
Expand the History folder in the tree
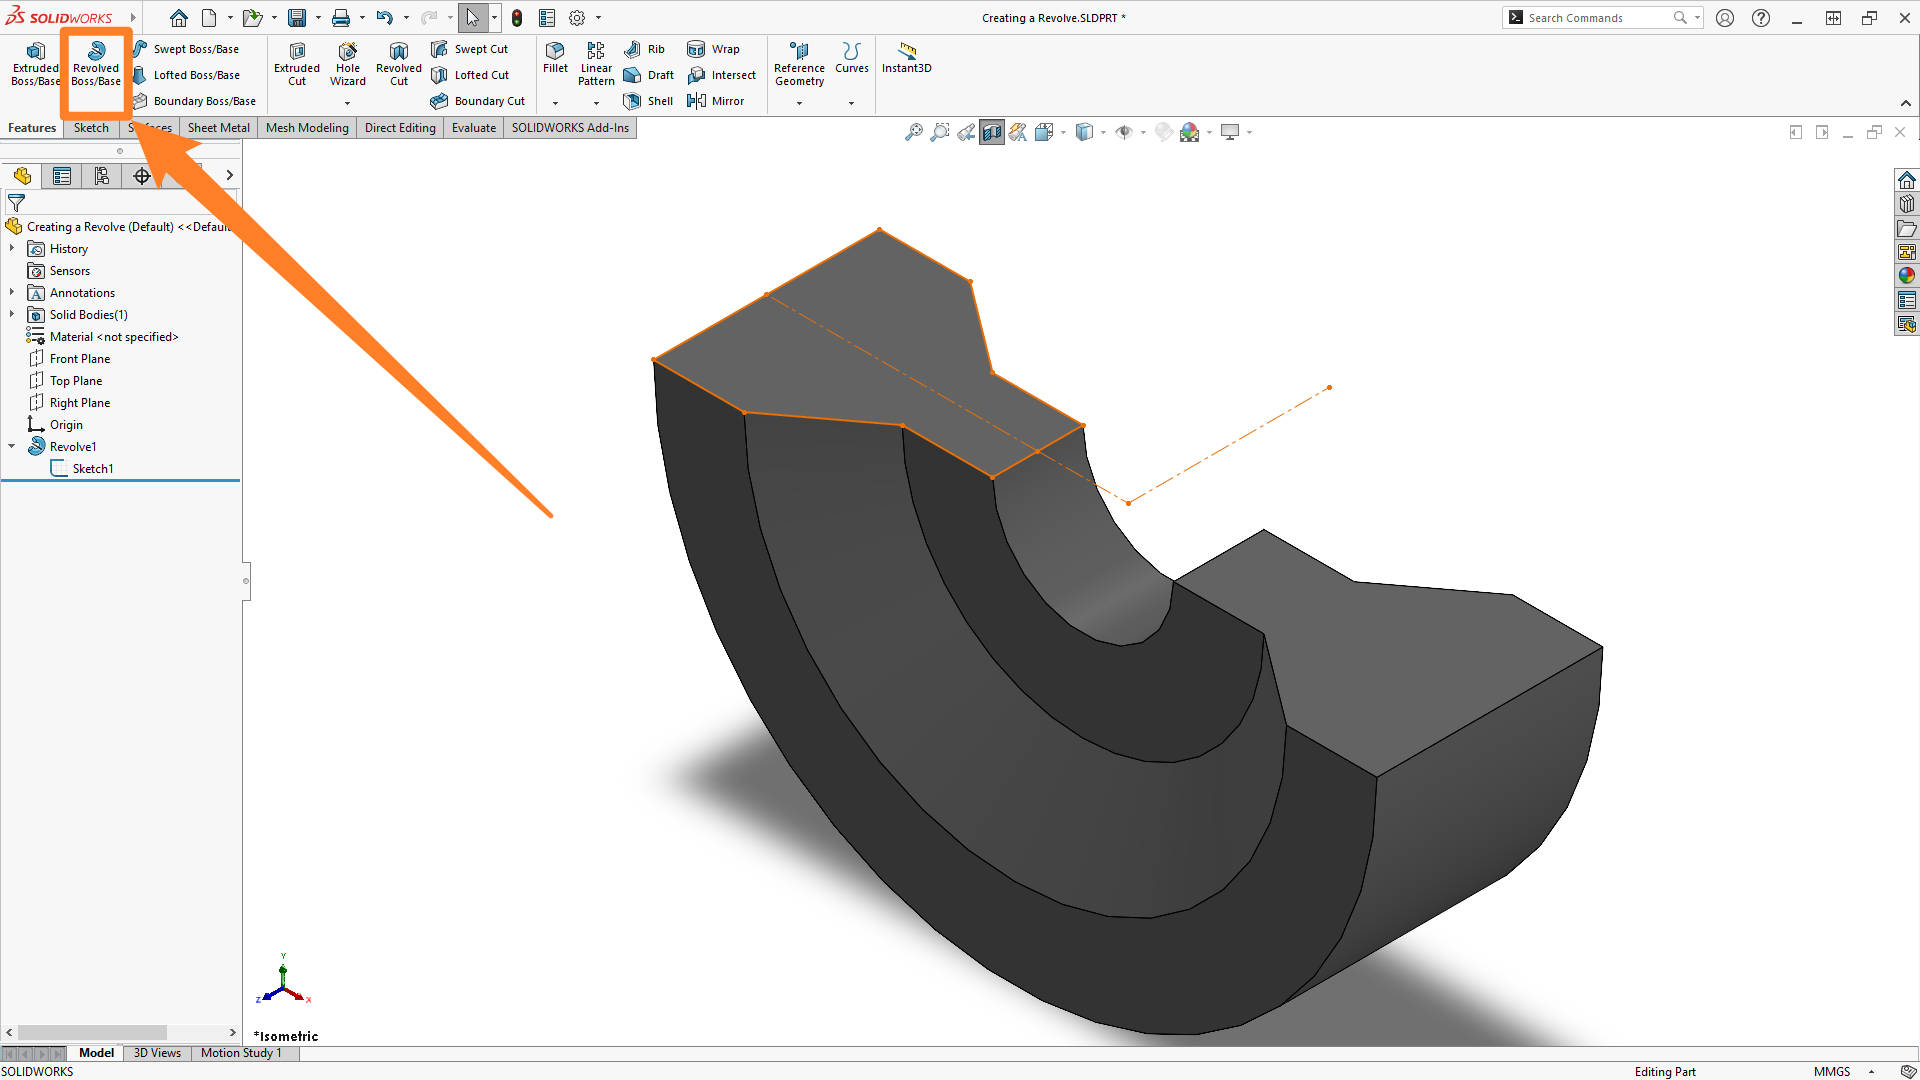pyautogui.click(x=11, y=248)
